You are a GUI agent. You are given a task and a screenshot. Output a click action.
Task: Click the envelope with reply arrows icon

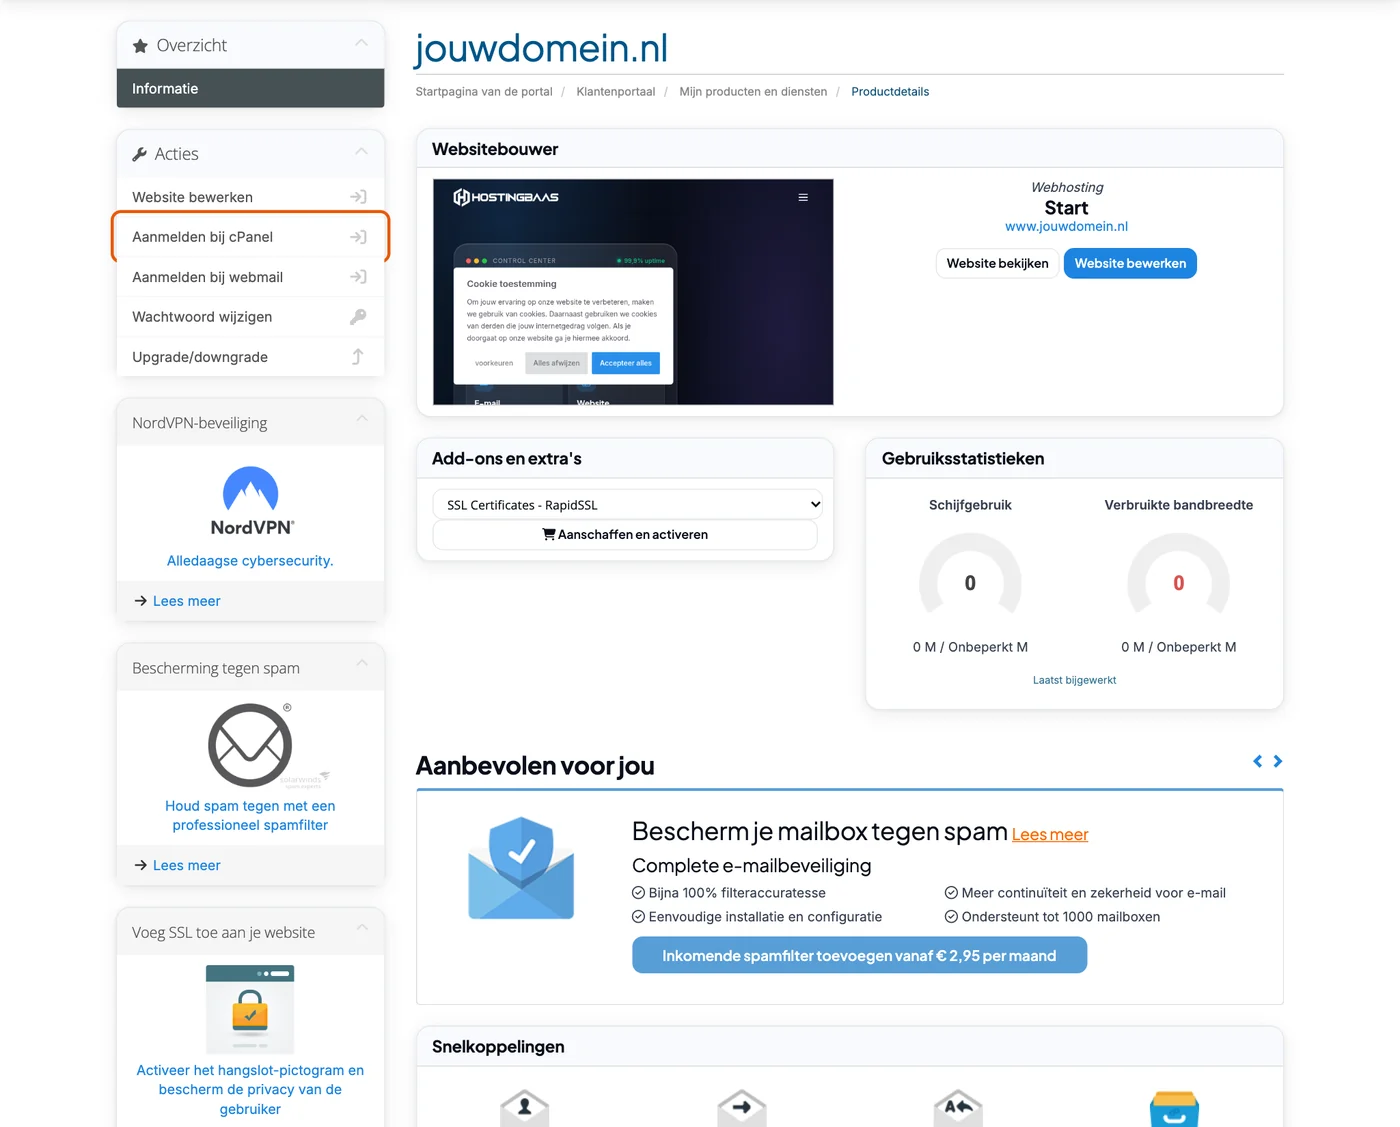coord(958,1108)
